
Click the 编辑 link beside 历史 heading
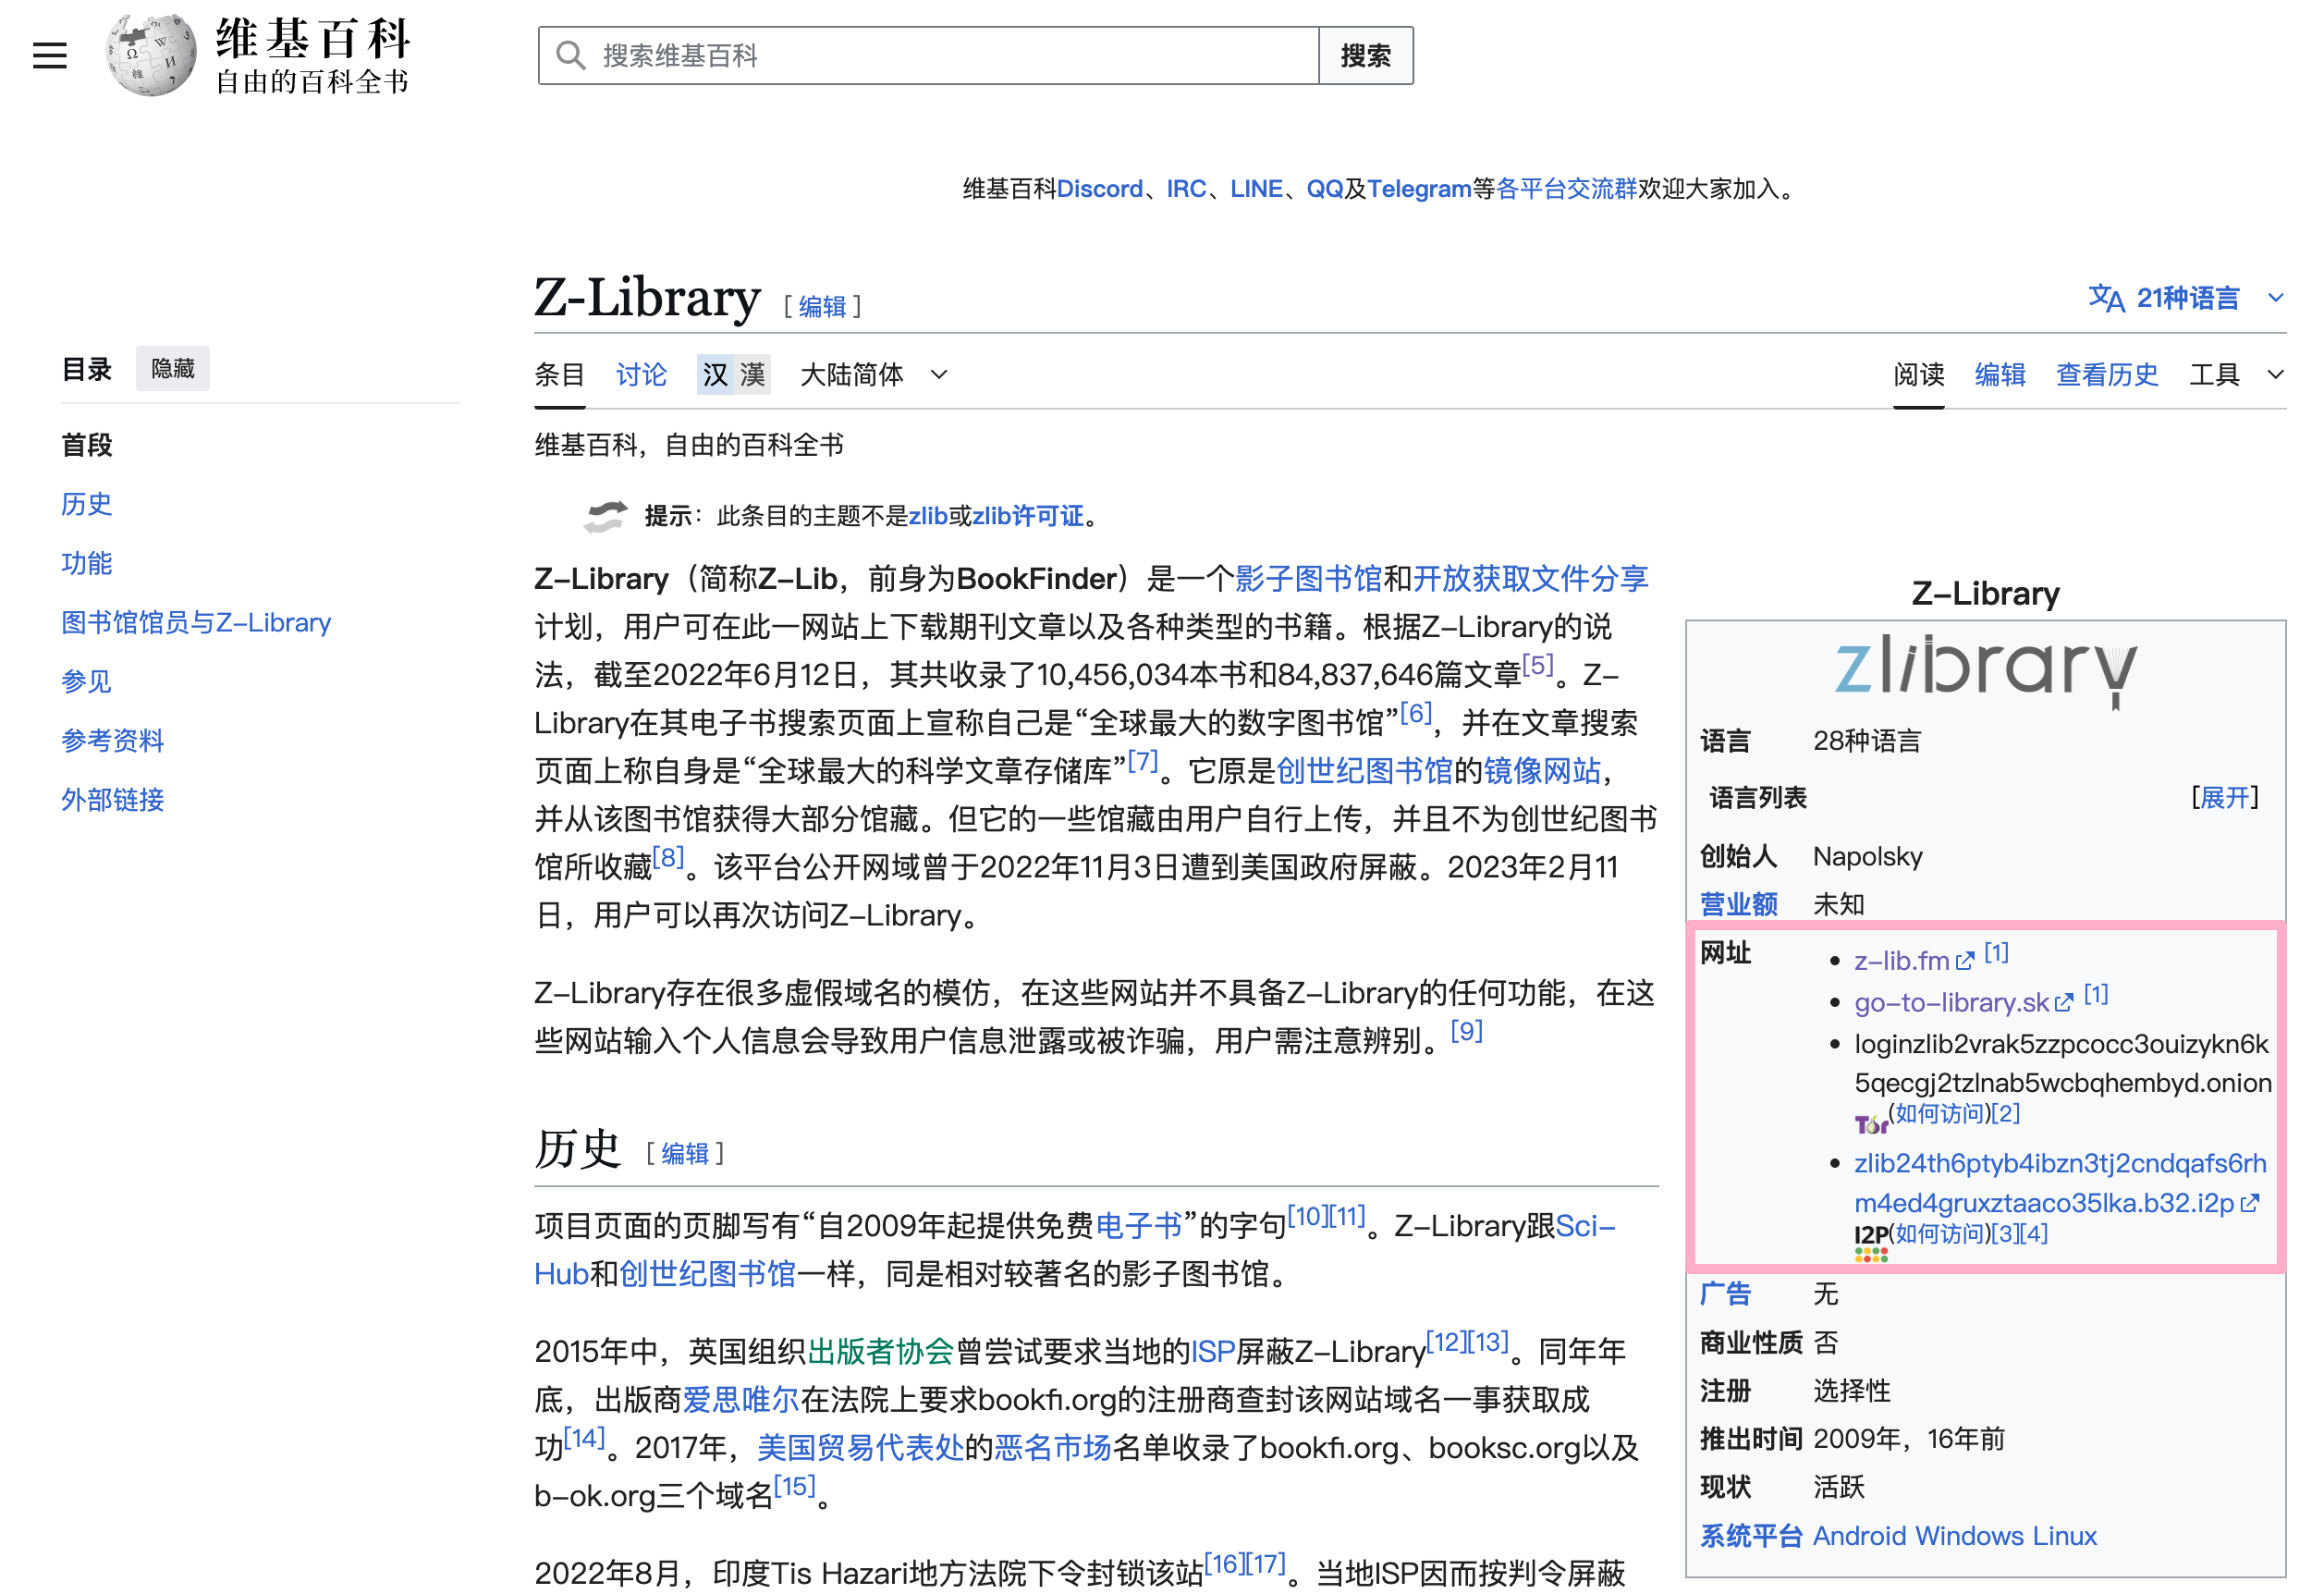click(x=685, y=1154)
